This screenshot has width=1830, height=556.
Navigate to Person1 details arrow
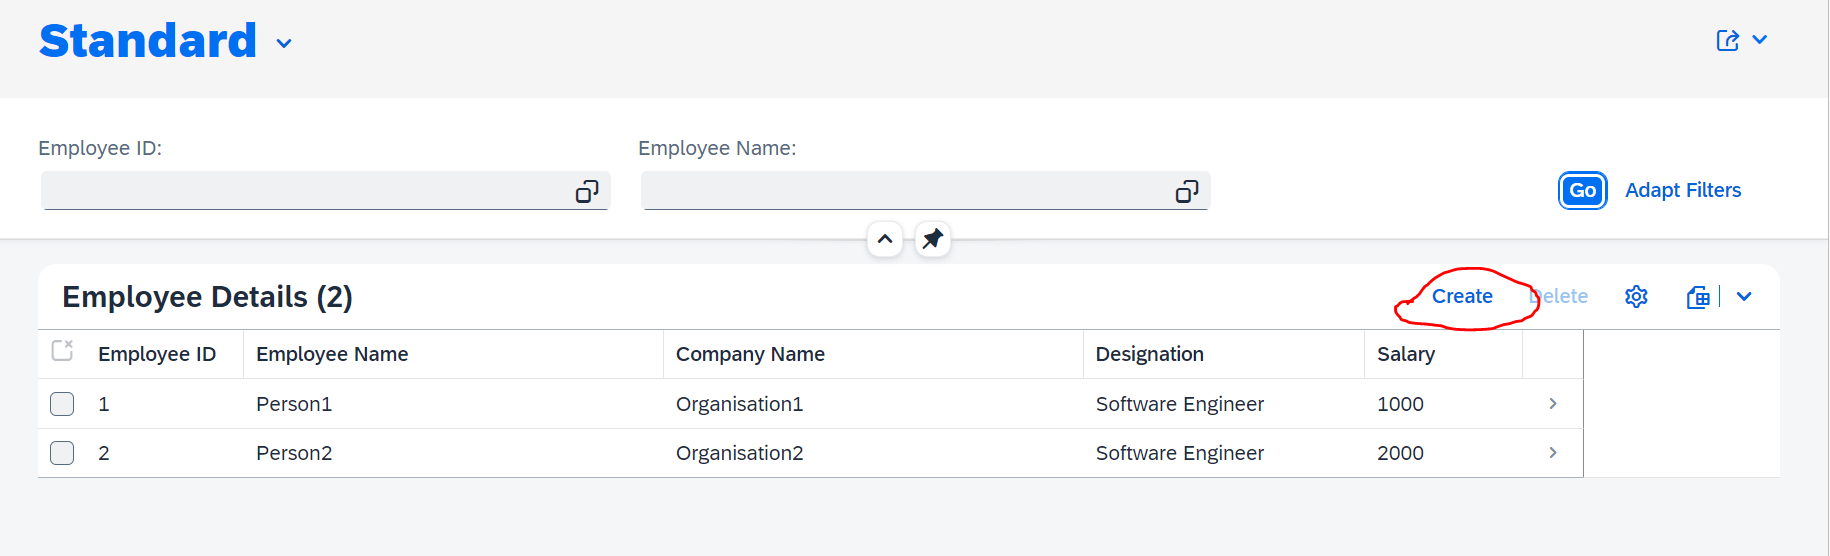[x=1552, y=404]
